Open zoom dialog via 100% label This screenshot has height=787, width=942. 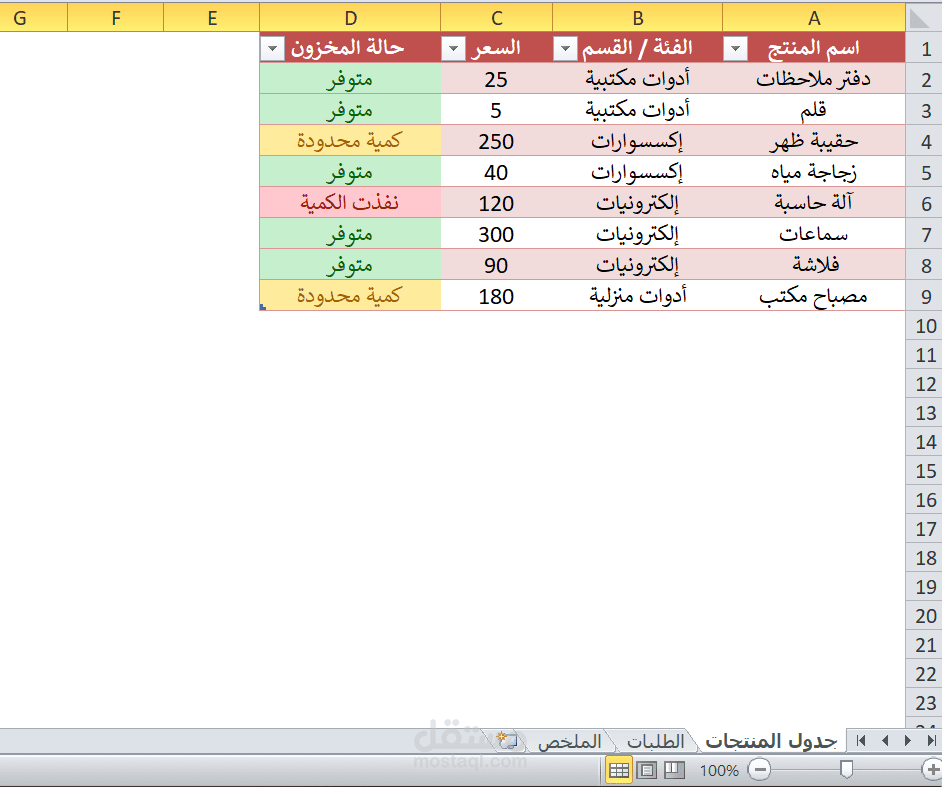[719, 770]
